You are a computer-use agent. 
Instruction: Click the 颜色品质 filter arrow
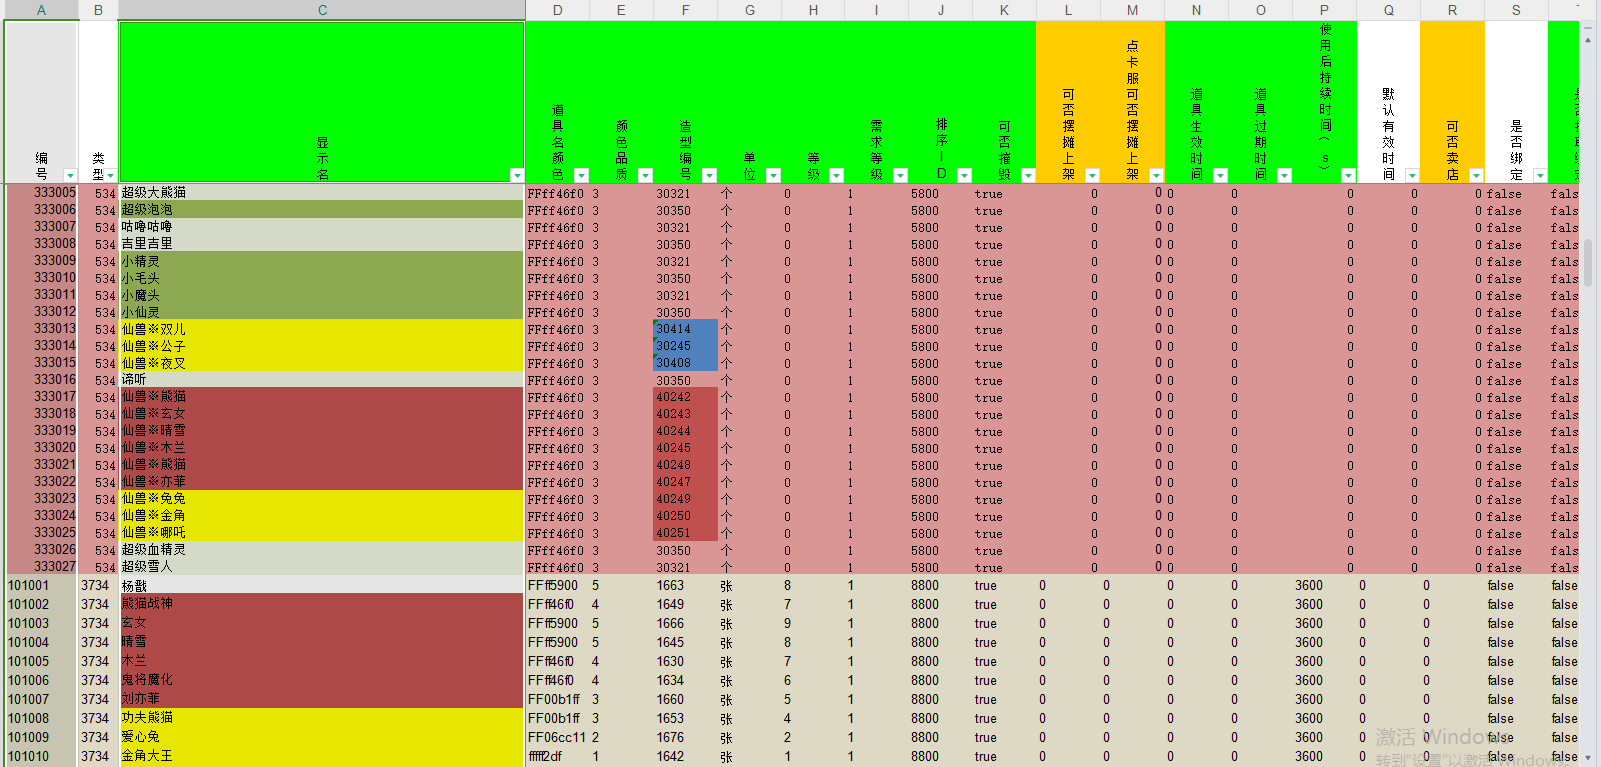click(645, 175)
